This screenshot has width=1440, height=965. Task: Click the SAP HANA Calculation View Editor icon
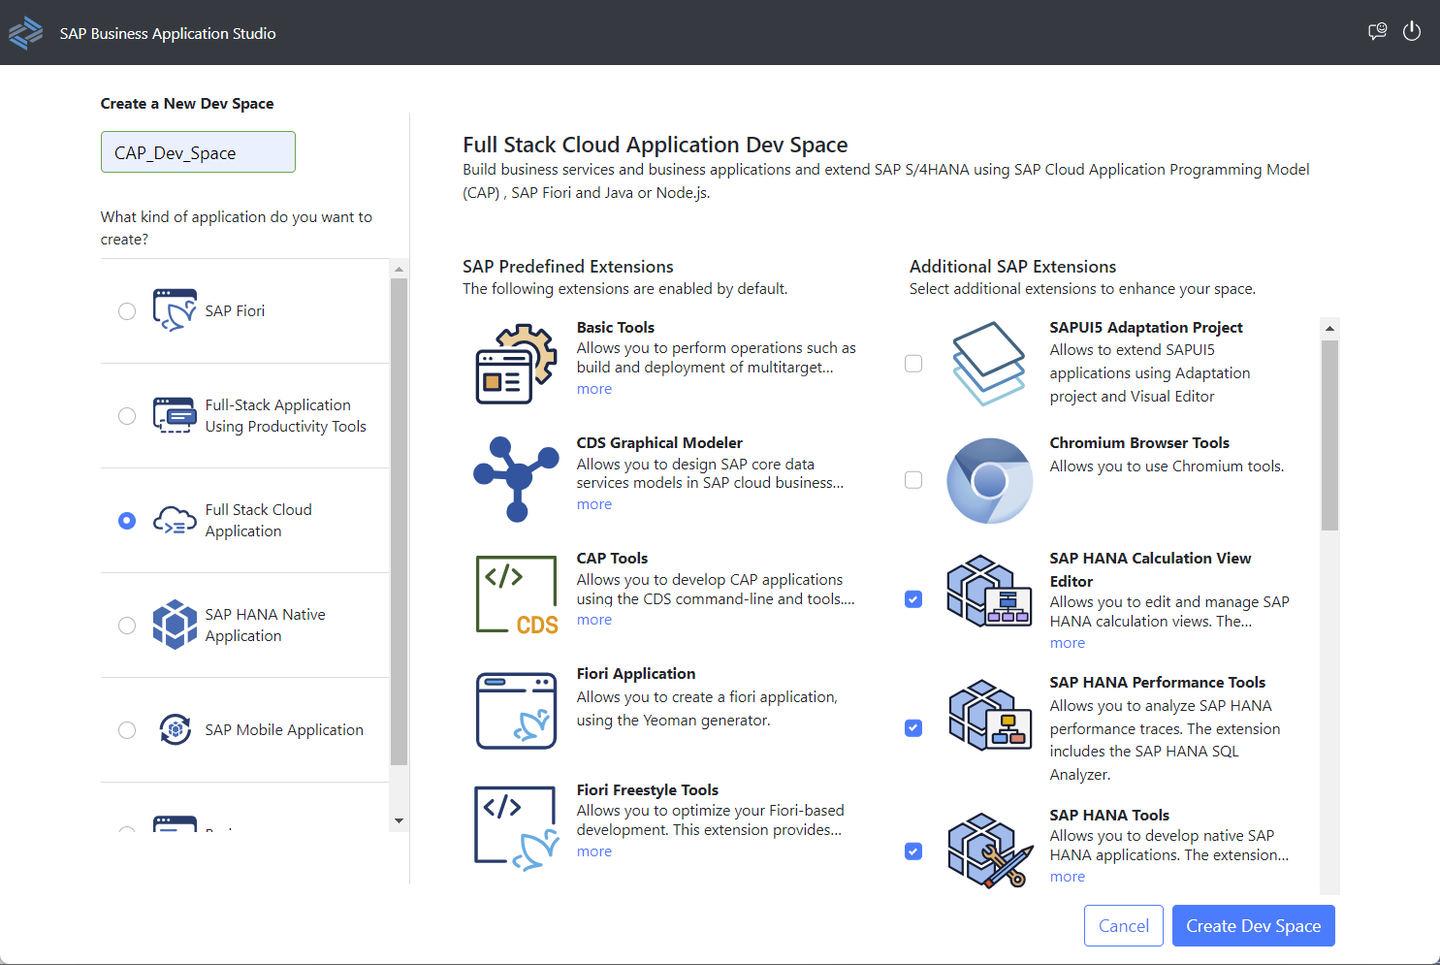[989, 591]
